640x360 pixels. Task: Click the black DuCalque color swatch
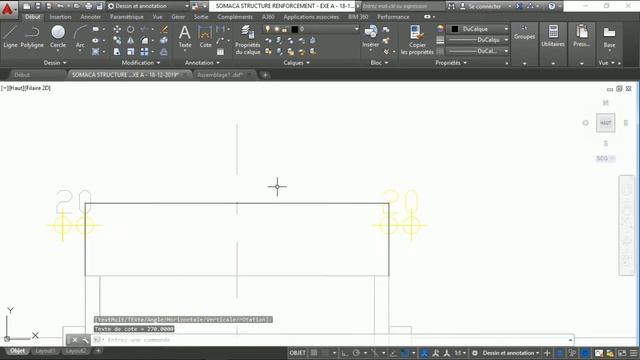pyautogui.click(x=455, y=29)
